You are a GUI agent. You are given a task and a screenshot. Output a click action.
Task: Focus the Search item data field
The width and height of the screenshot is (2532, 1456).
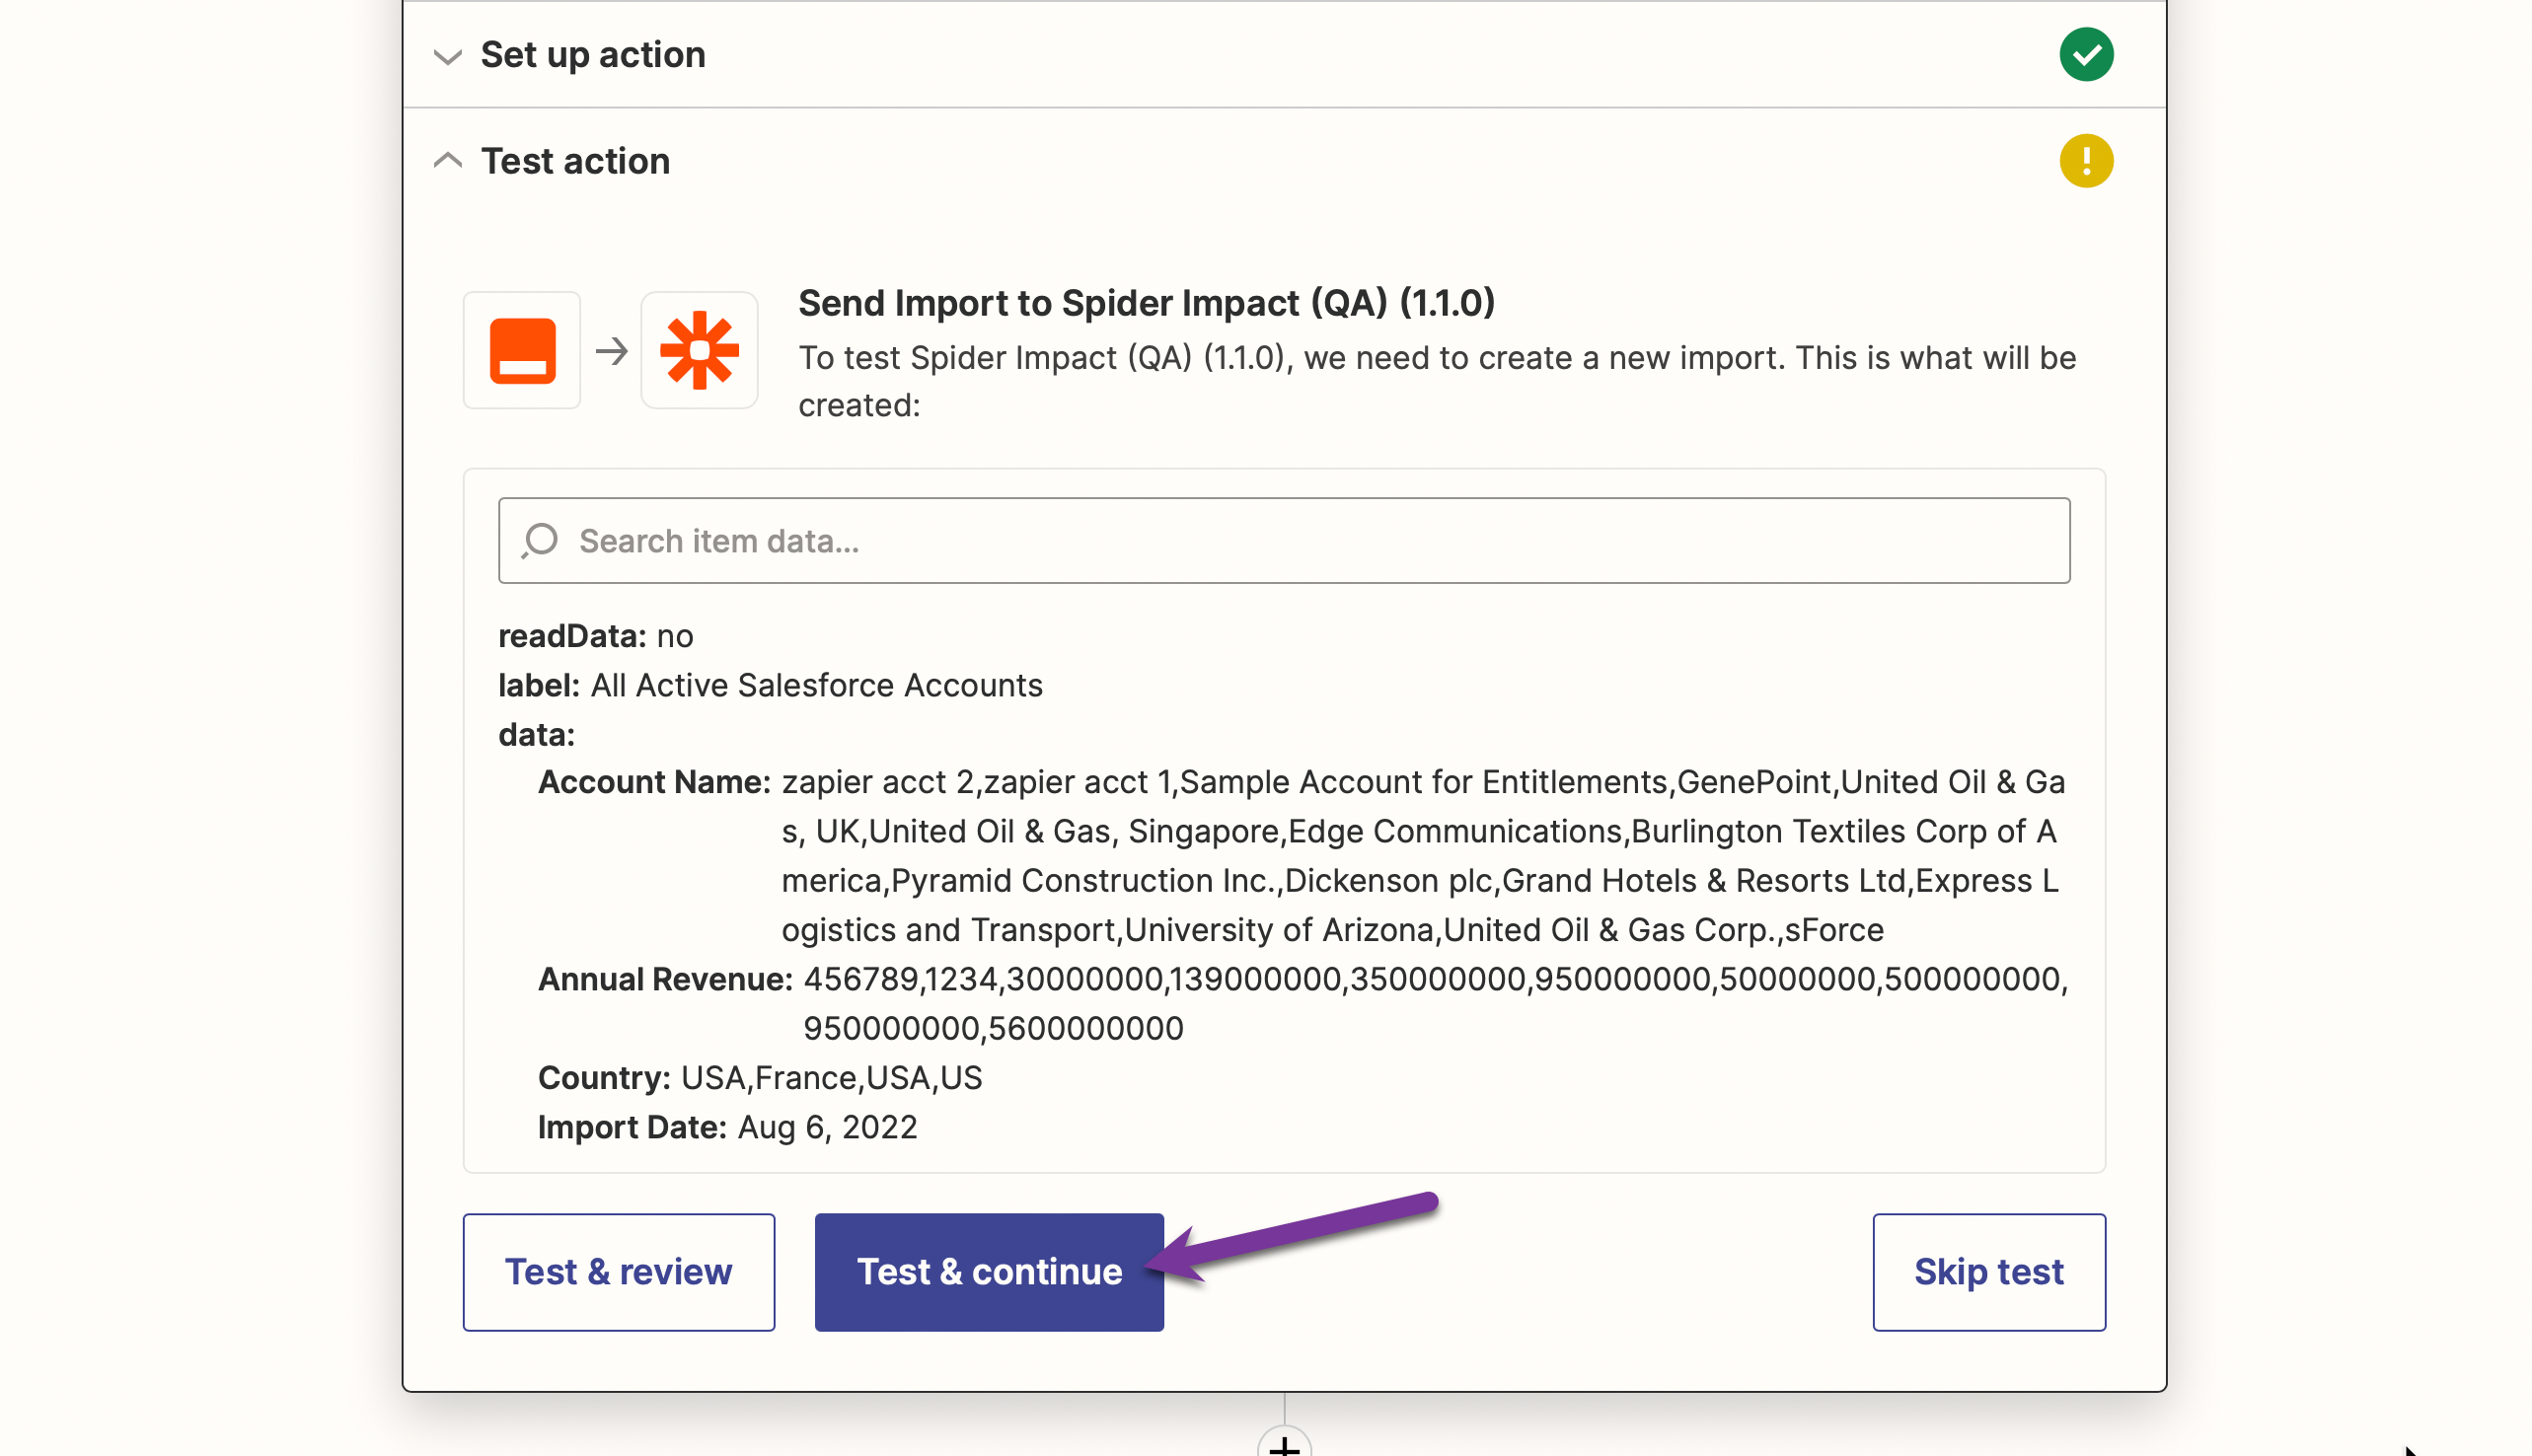click(x=1283, y=541)
